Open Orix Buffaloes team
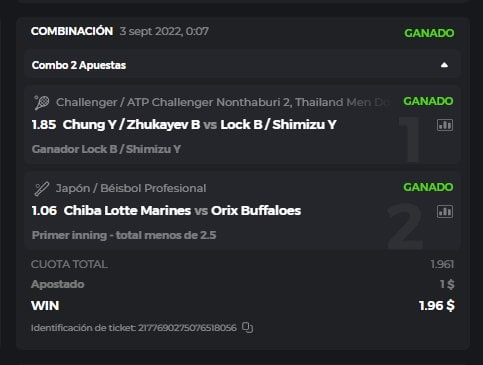The image size is (483, 365). pos(256,211)
